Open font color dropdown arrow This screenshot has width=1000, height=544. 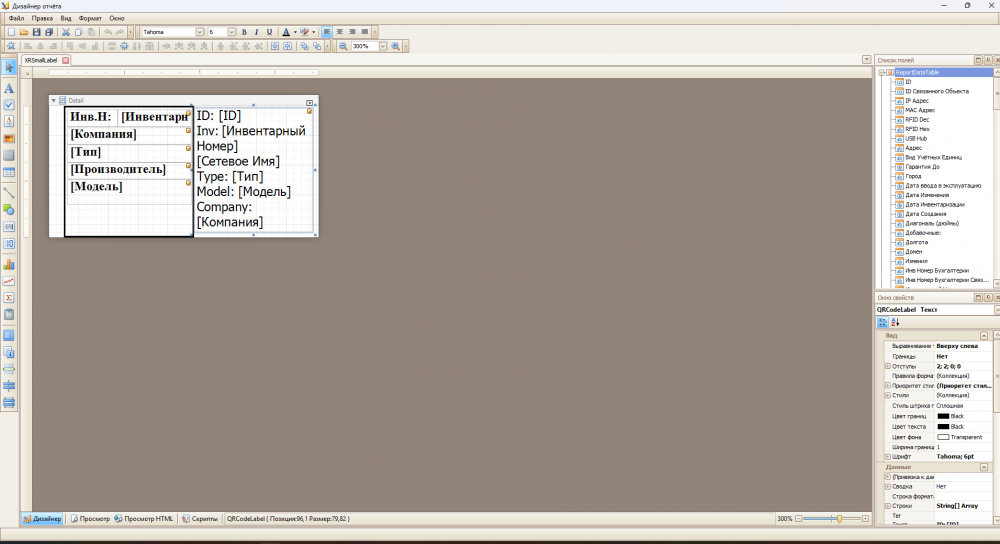click(x=295, y=32)
